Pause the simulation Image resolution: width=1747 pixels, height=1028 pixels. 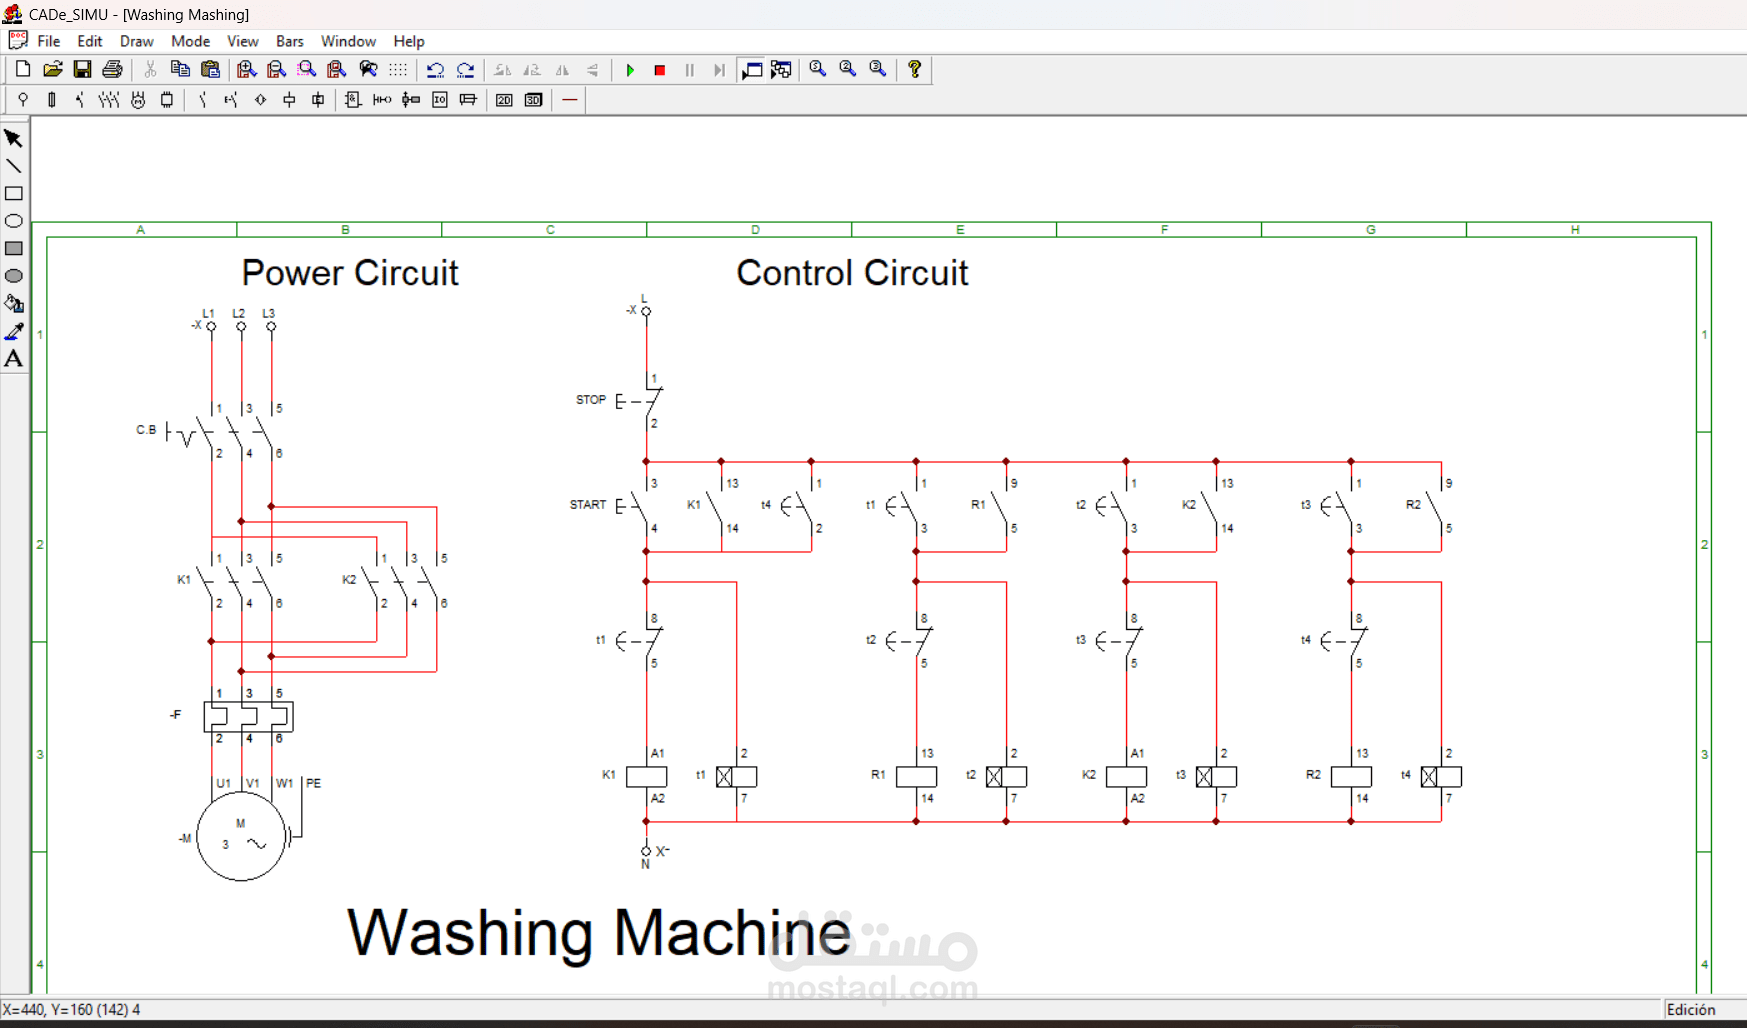pyautogui.click(x=690, y=69)
